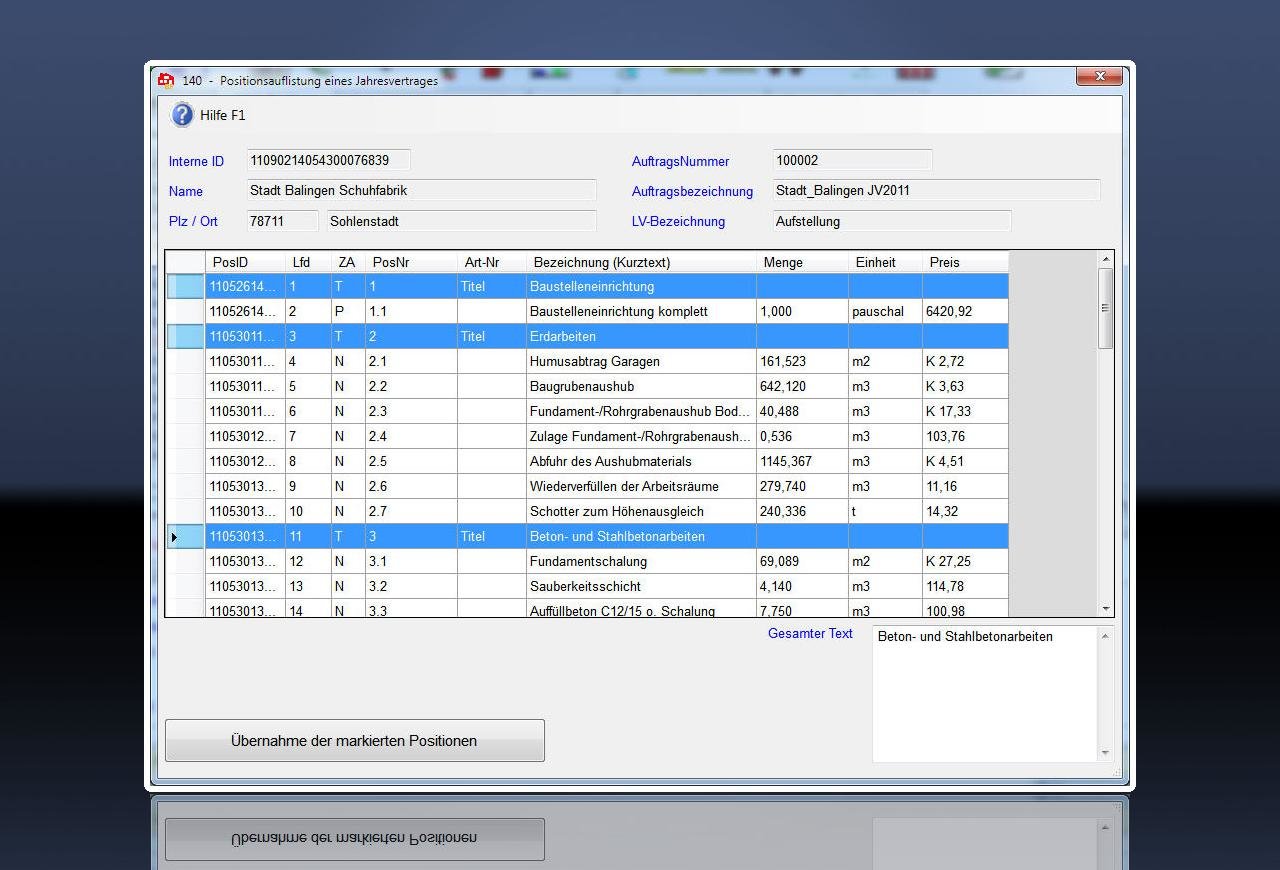Select row selector of Erdarbeiten title row
Image resolution: width=1280 pixels, height=870 pixels.
tap(185, 337)
